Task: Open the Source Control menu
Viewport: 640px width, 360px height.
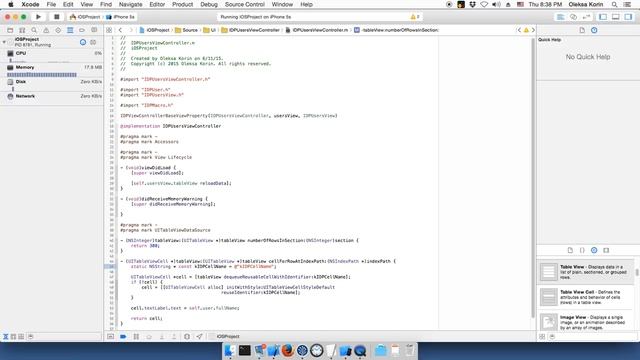Action: 244,4
